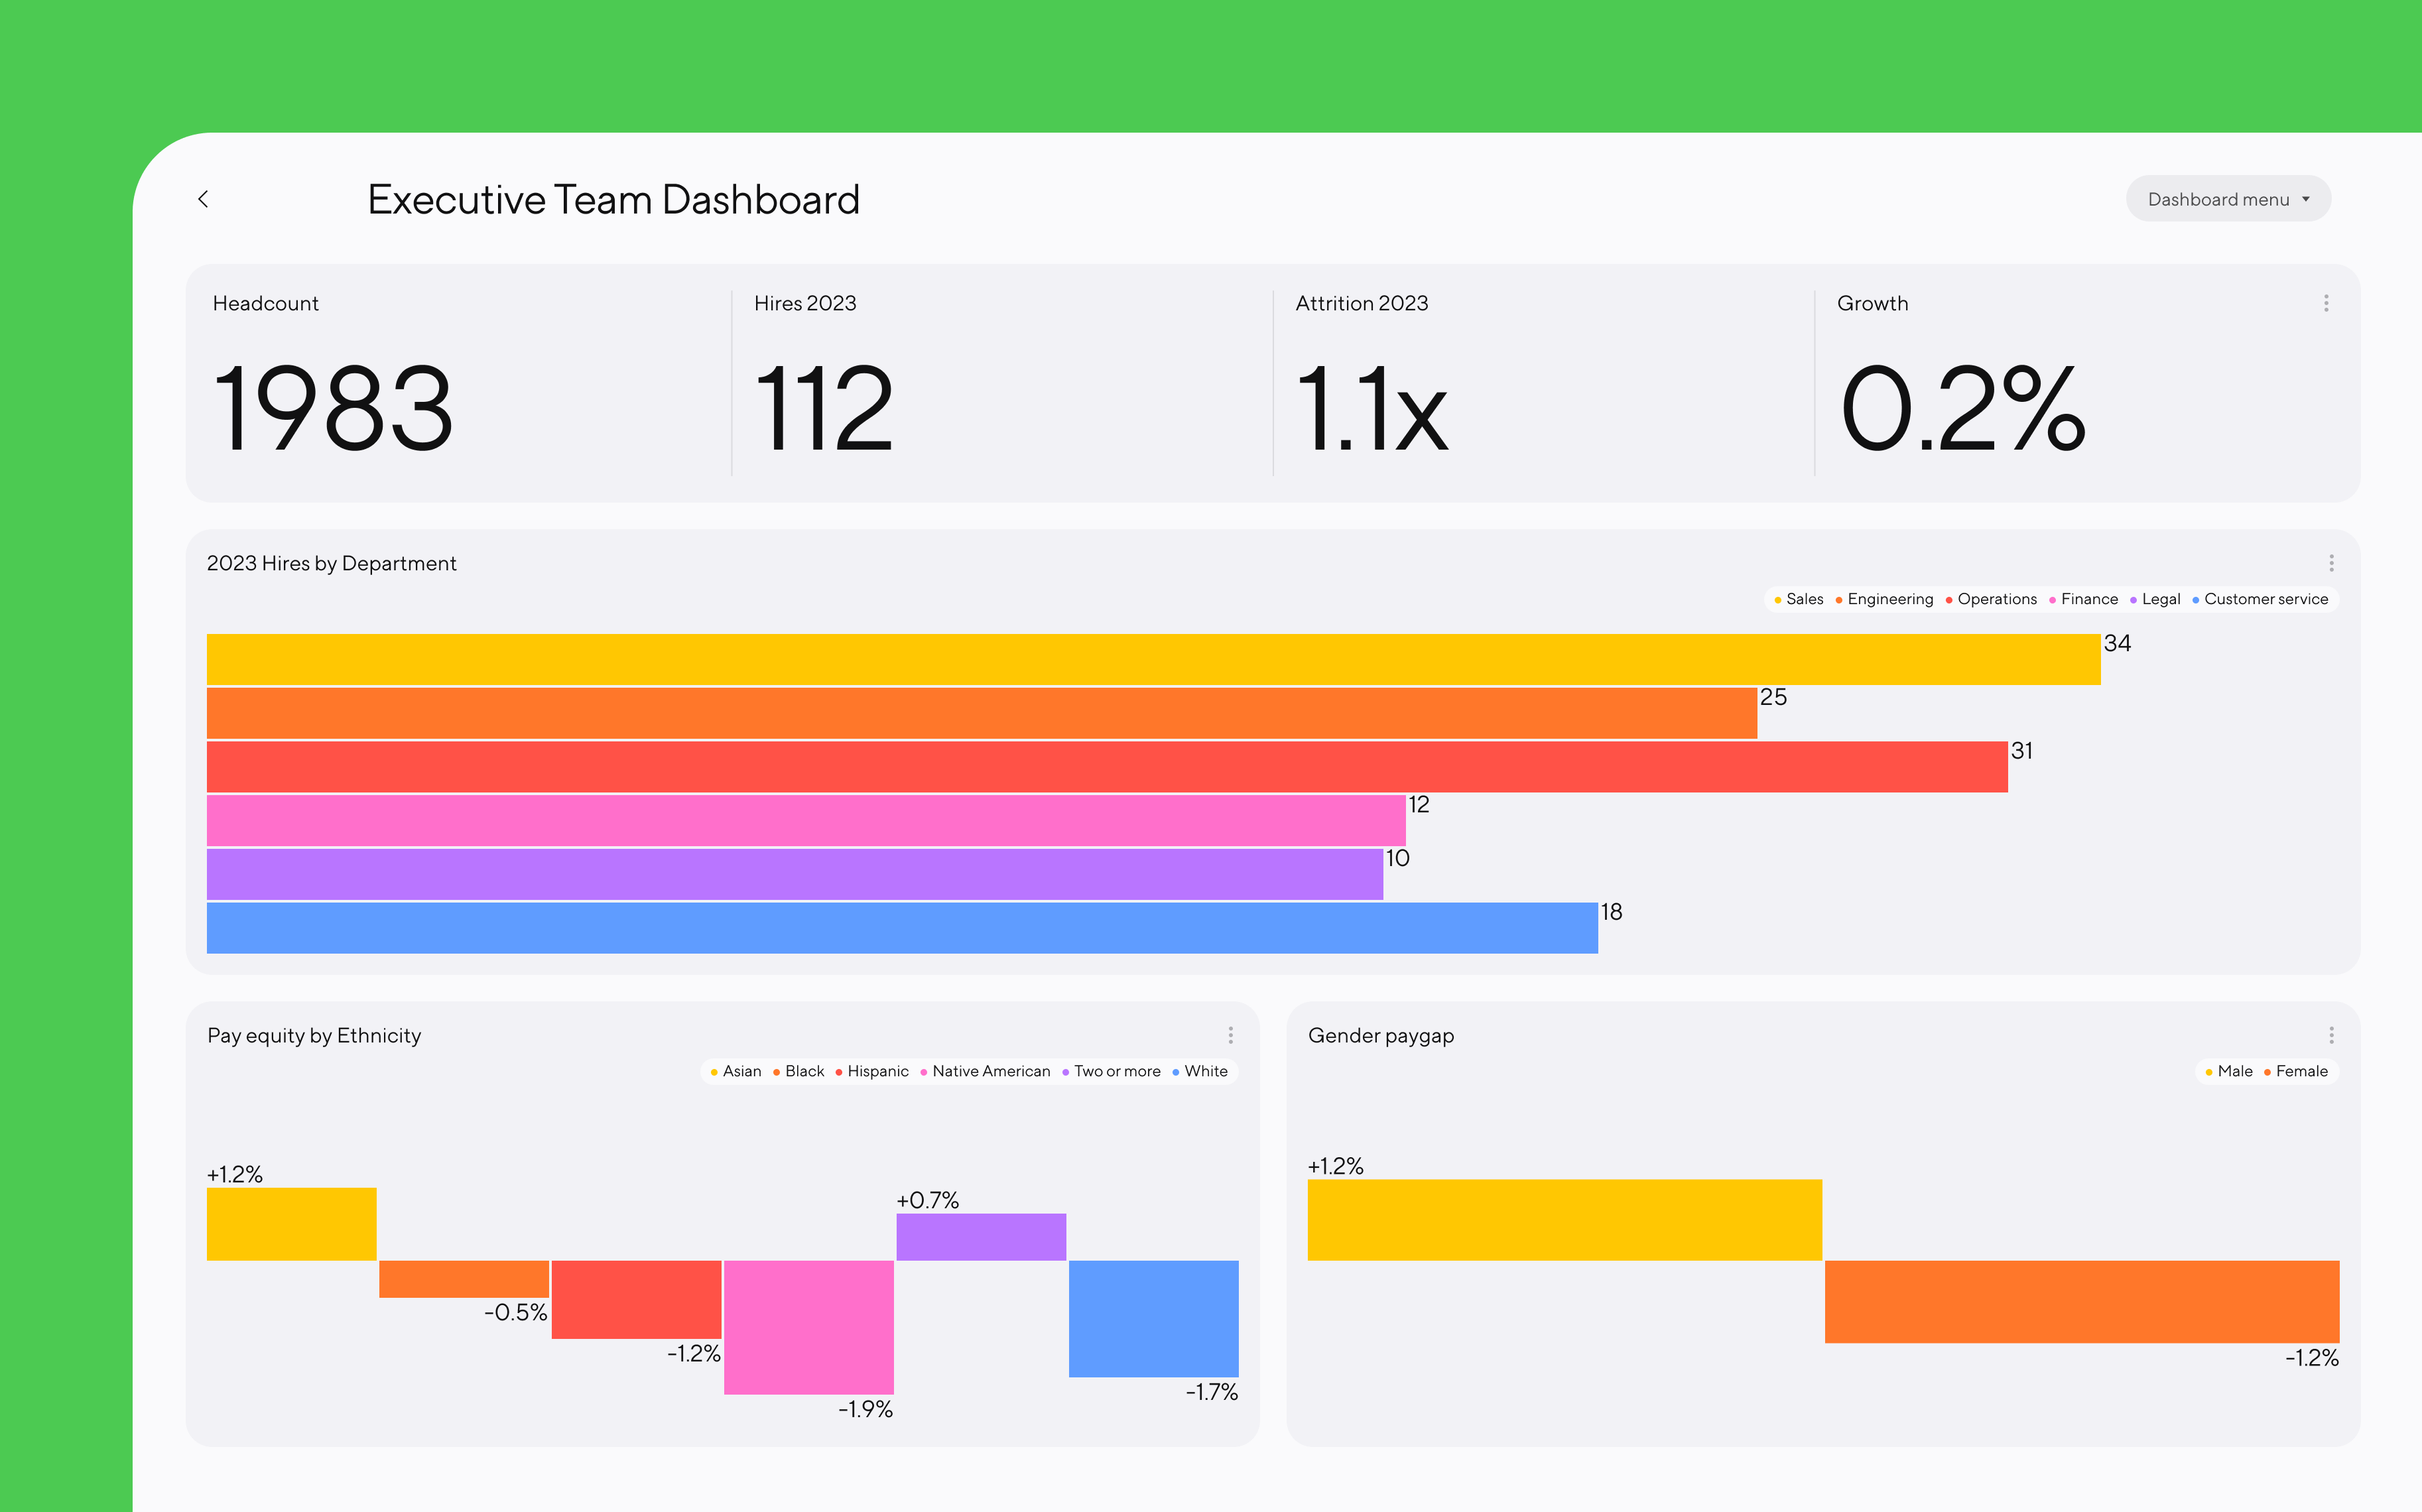Click the Headcount 1983 metric
Viewport: 2422px width, 1512px height.
tap(333, 408)
